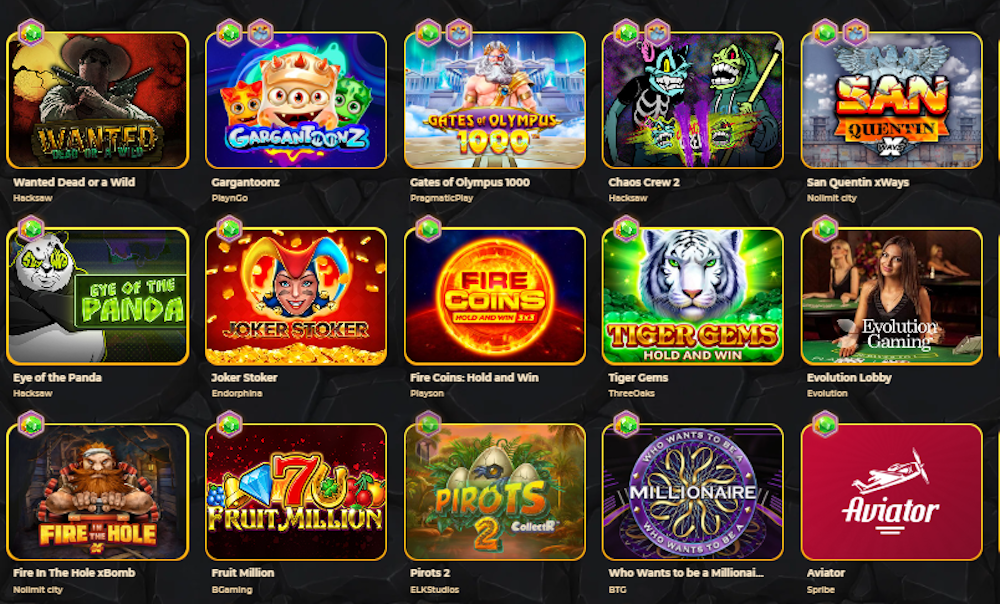Image resolution: width=1000 pixels, height=604 pixels.
Task: Click the green gem badge on Eye of the Panda
Action: tap(31, 228)
